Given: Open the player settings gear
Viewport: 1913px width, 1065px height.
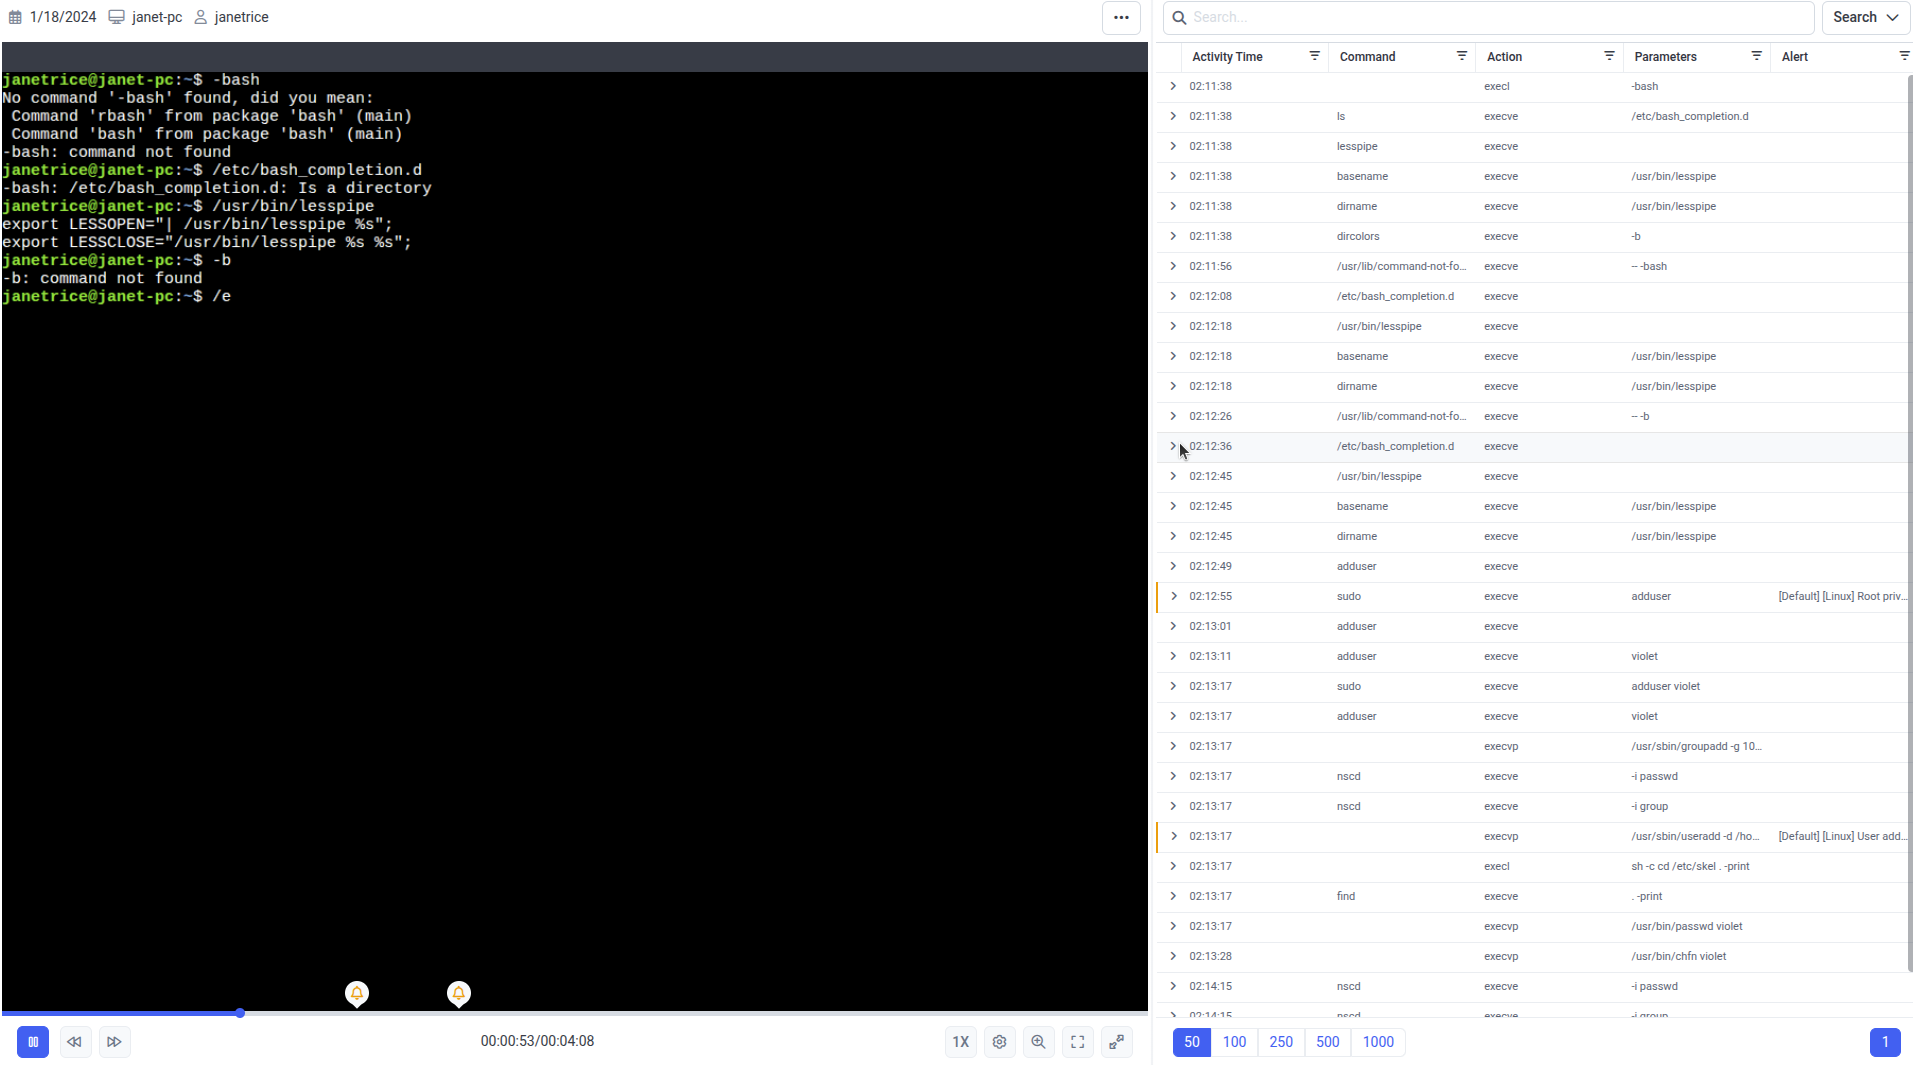Looking at the screenshot, I should 999,1042.
